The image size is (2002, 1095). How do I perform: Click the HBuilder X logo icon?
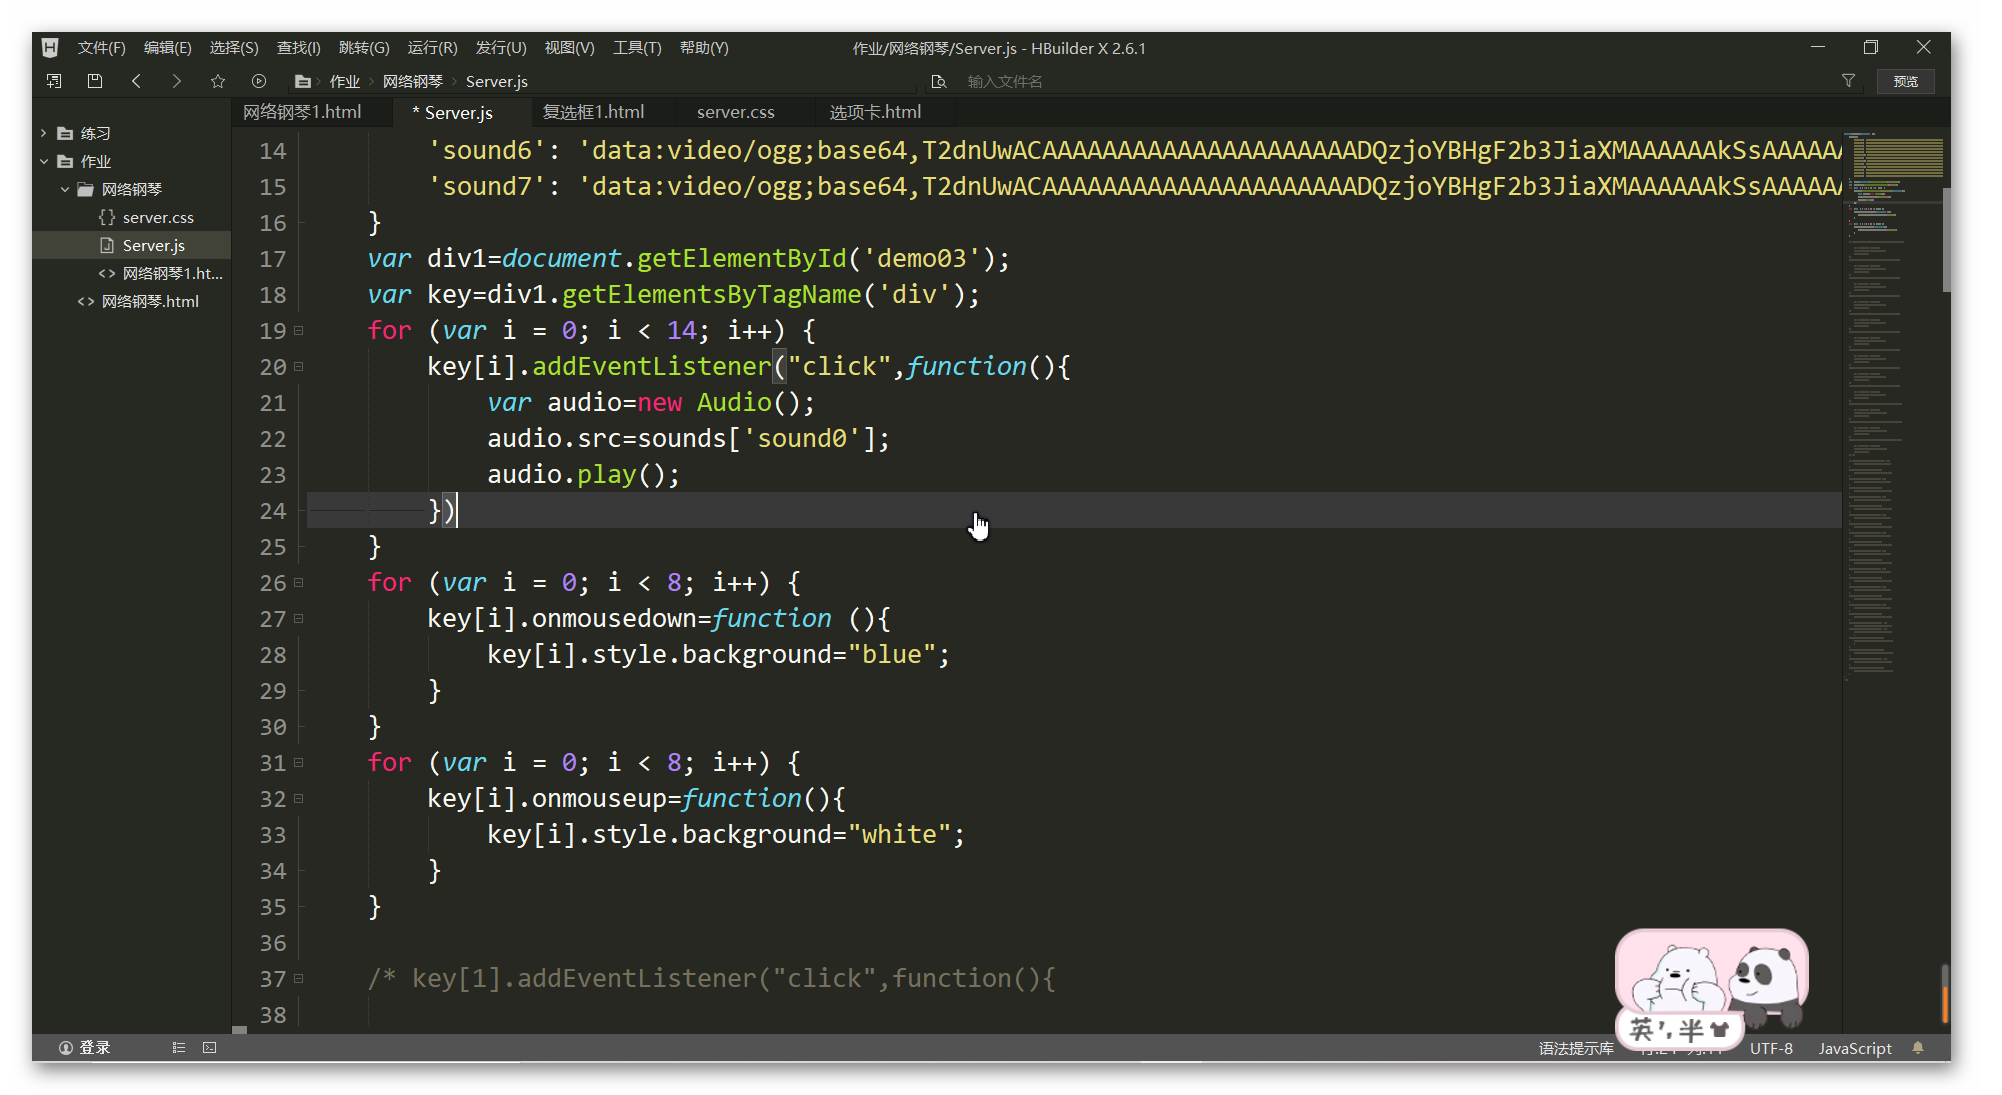tap(50, 47)
